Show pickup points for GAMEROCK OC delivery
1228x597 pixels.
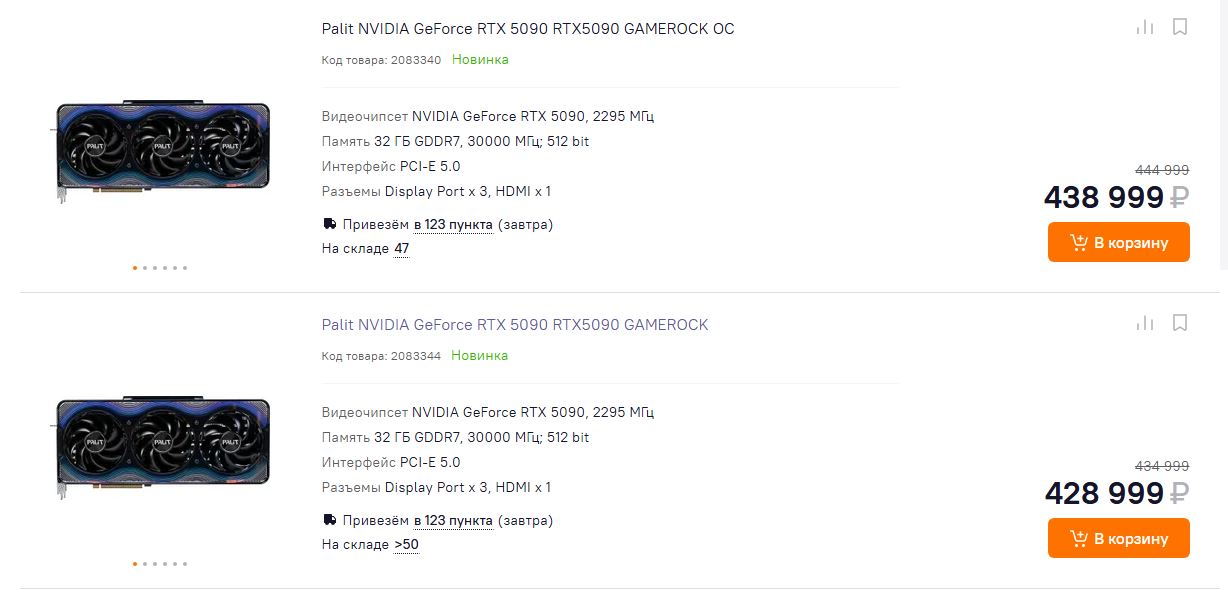[453, 224]
